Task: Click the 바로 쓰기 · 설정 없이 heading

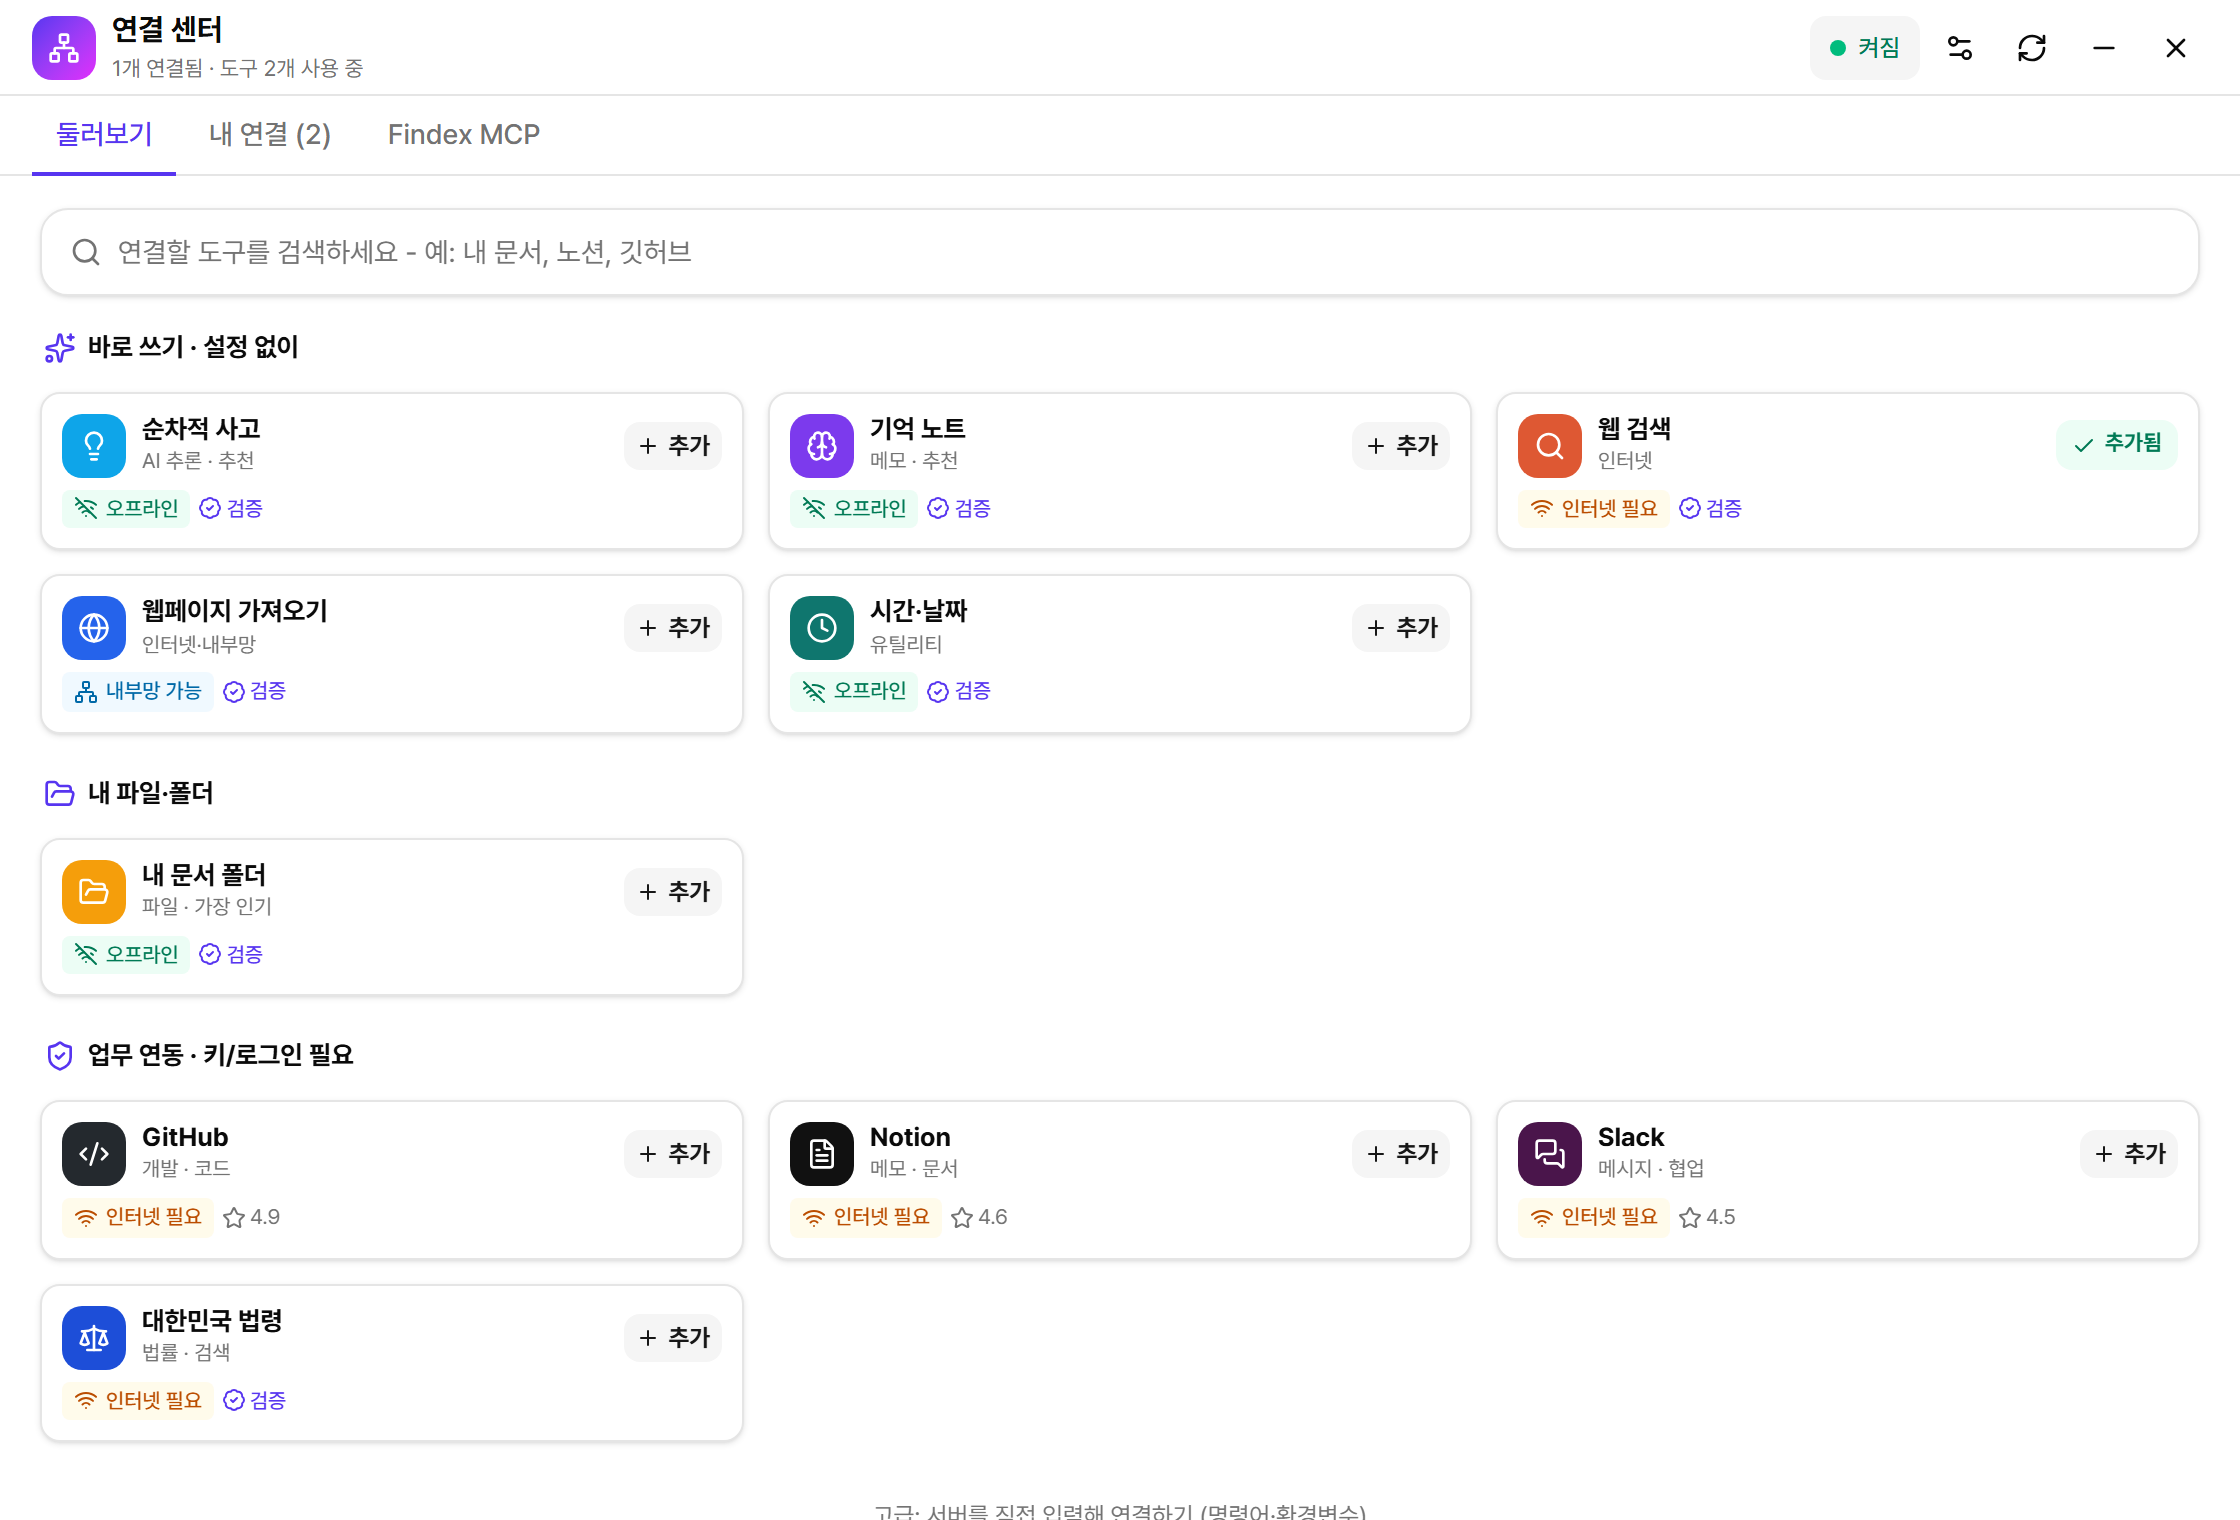Action: tap(193, 347)
